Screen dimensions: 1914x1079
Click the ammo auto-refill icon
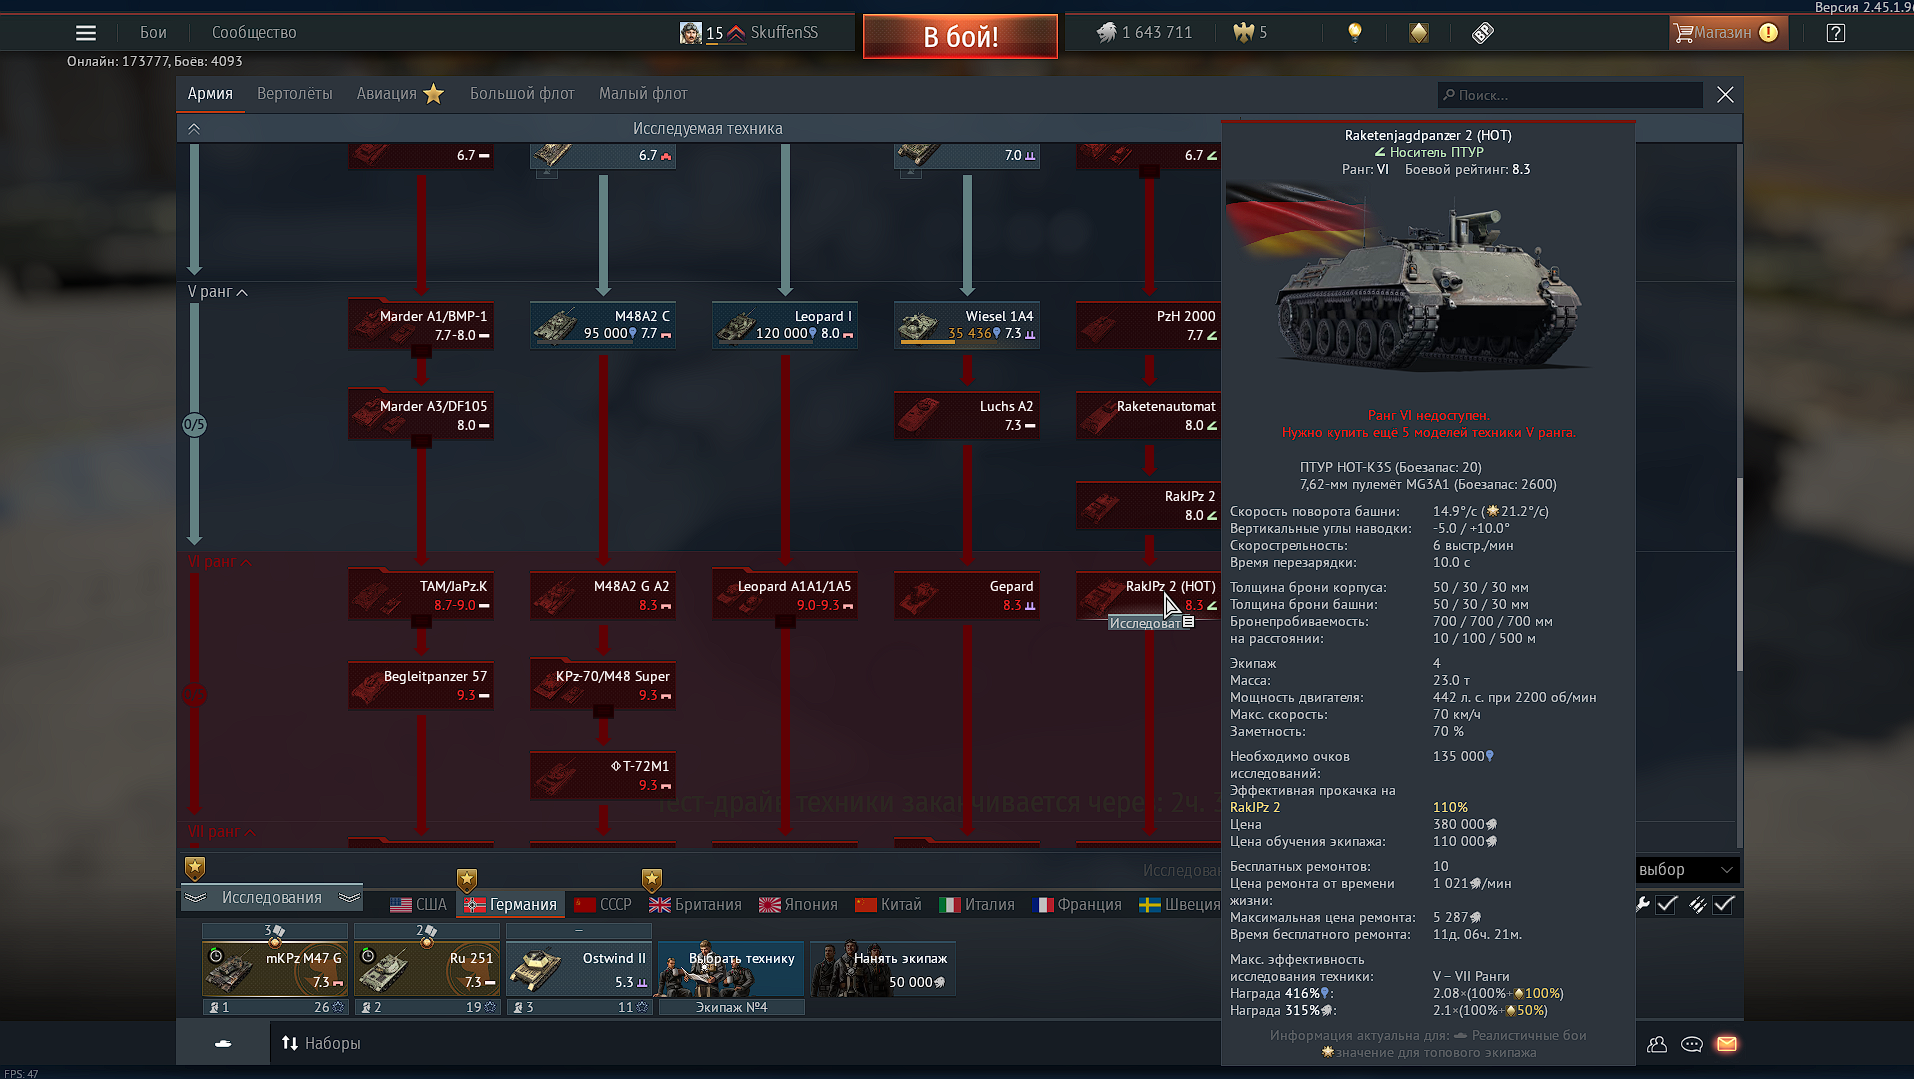(x=1697, y=905)
